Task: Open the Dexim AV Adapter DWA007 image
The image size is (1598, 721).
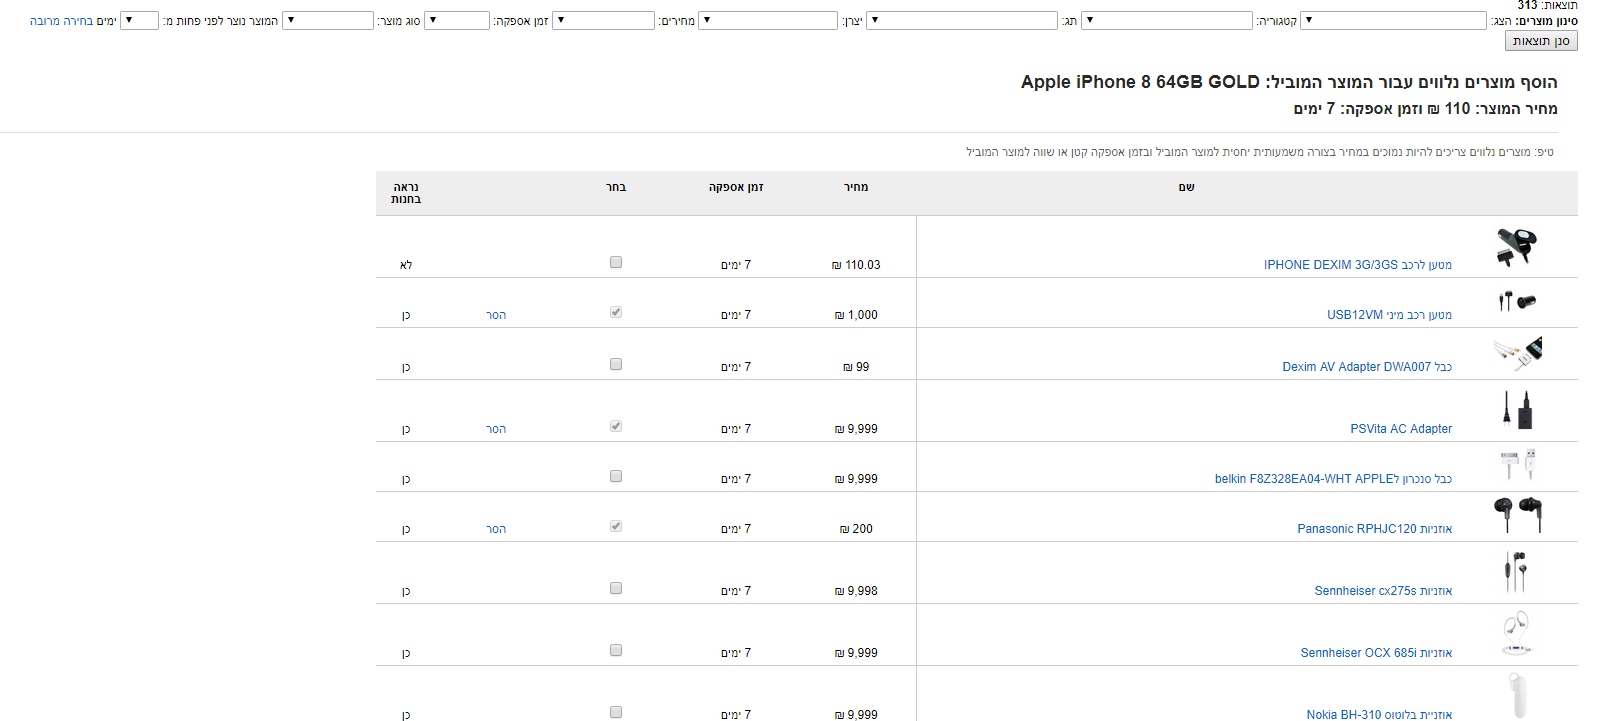Action: (1516, 352)
